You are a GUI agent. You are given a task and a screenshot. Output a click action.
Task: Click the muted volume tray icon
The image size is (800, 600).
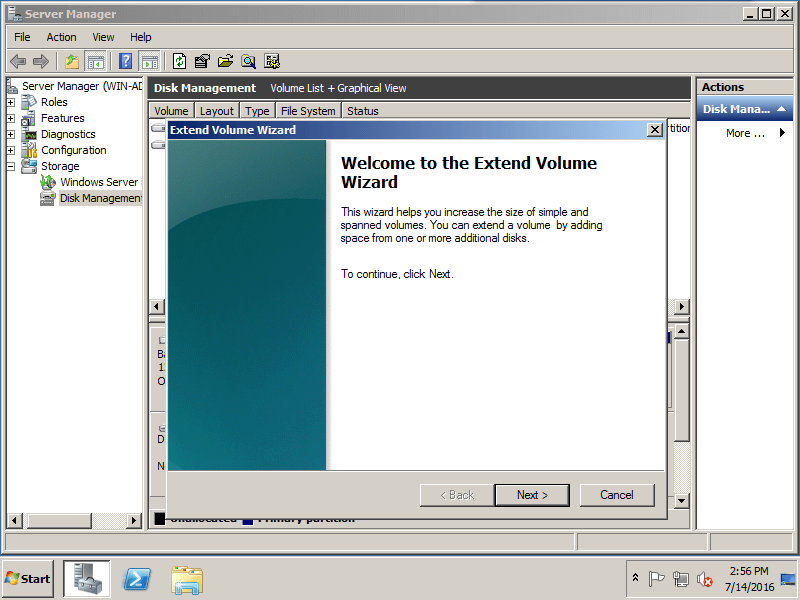705,579
